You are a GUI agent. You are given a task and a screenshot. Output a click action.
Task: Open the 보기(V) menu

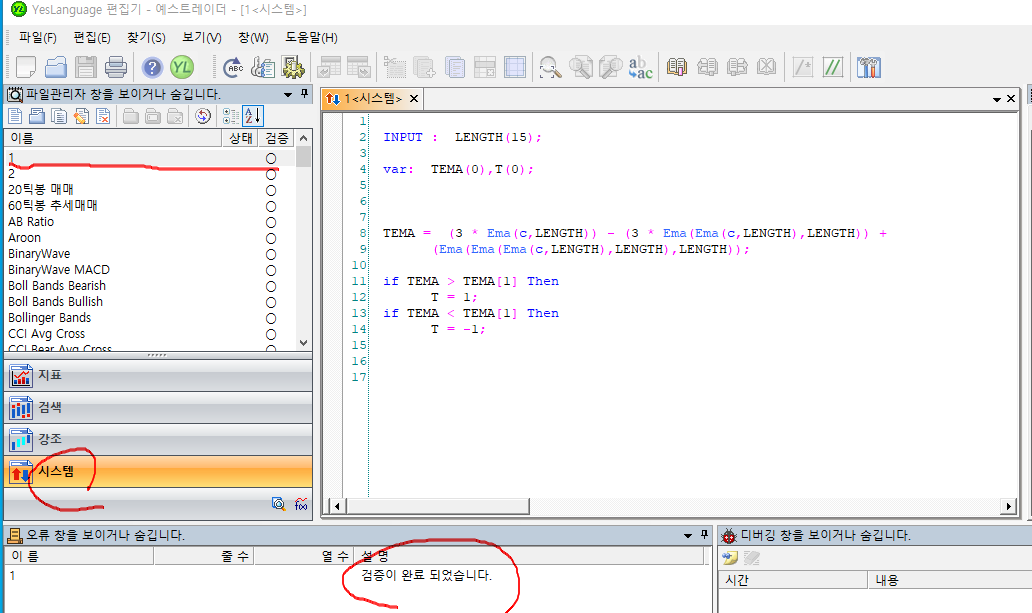pyautogui.click(x=201, y=38)
